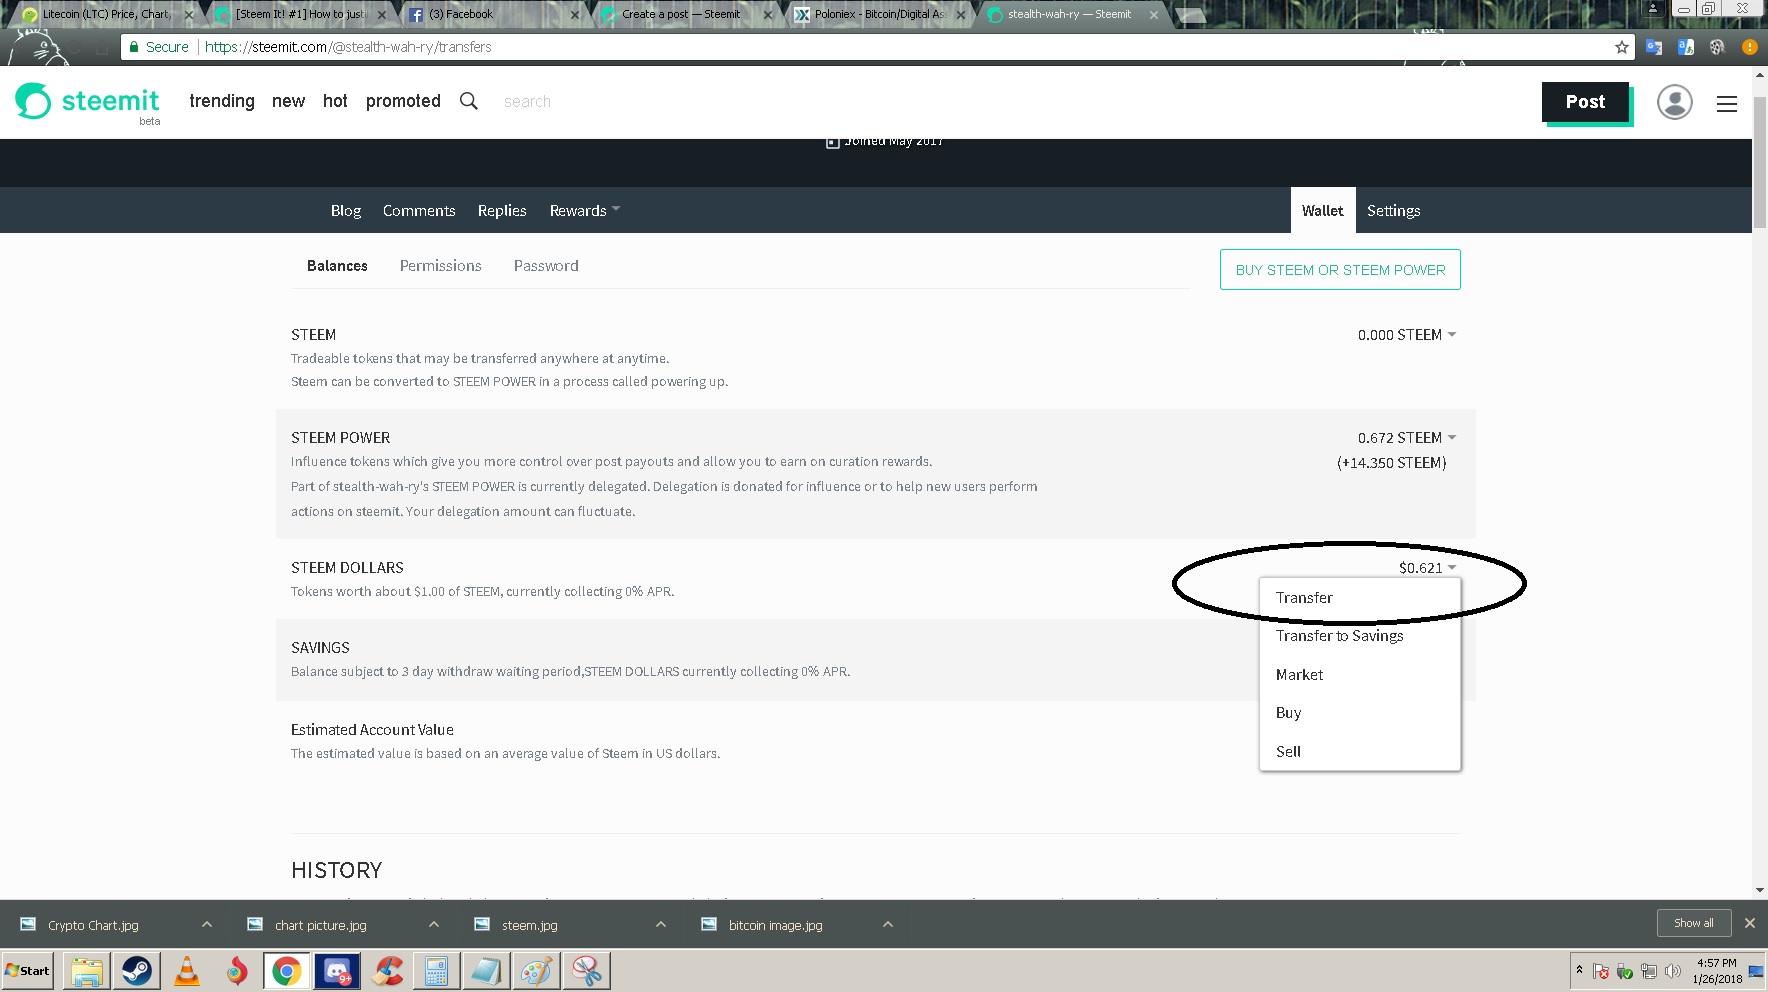Go to the Blog tab
The height and width of the screenshot is (992, 1768).
pyautogui.click(x=346, y=210)
